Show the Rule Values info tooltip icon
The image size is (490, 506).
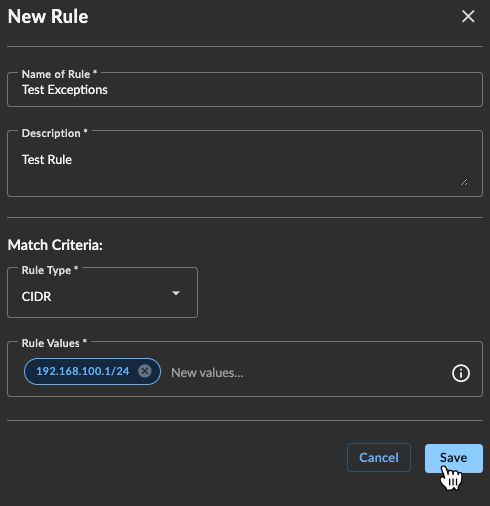pos(461,373)
